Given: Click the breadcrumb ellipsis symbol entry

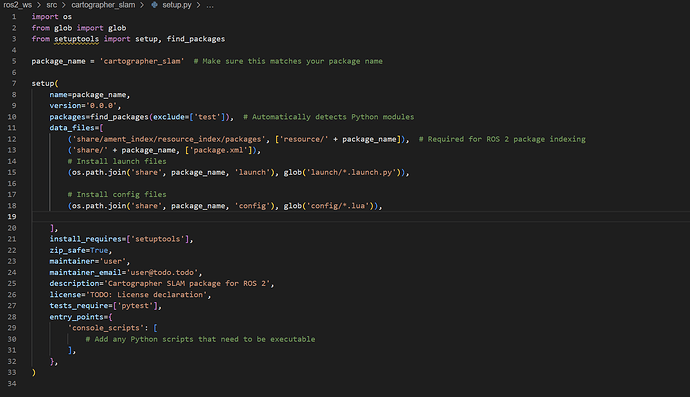Looking at the screenshot, I should [x=210, y=5].
